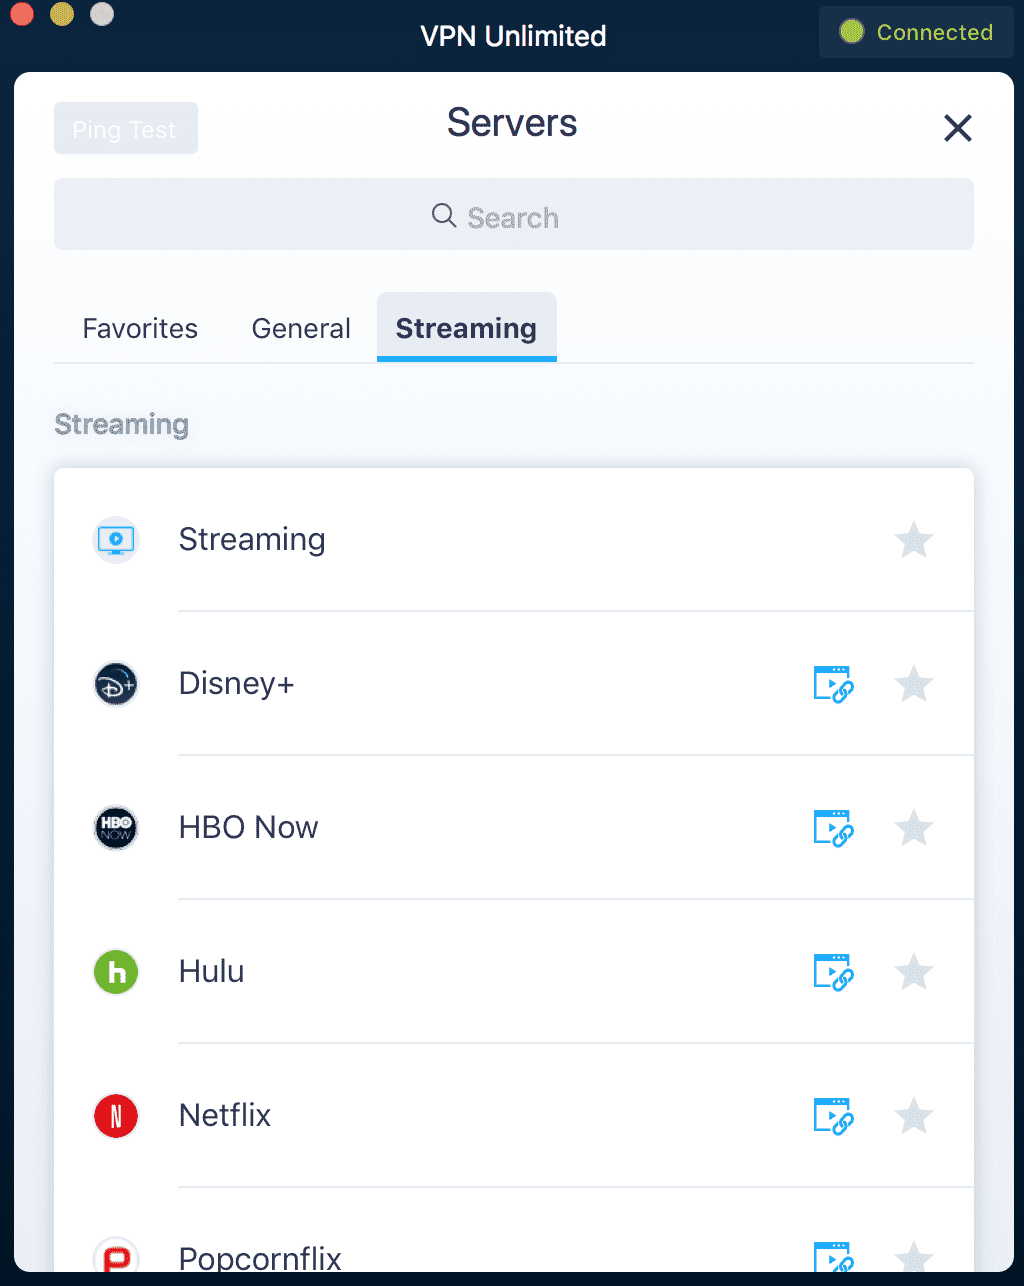Image resolution: width=1024 pixels, height=1286 pixels.
Task: Switch to the General tab
Action: (x=301, y=328)
